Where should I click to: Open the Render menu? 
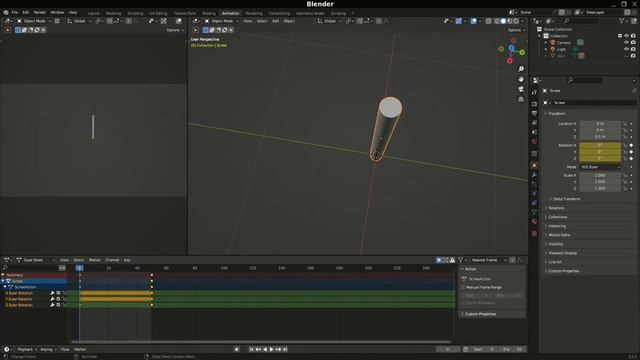click(x=40, y=13)
